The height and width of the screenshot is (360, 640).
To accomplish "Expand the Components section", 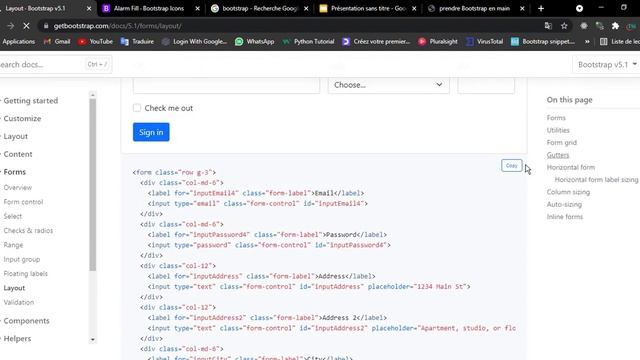I will coord(26,321).
